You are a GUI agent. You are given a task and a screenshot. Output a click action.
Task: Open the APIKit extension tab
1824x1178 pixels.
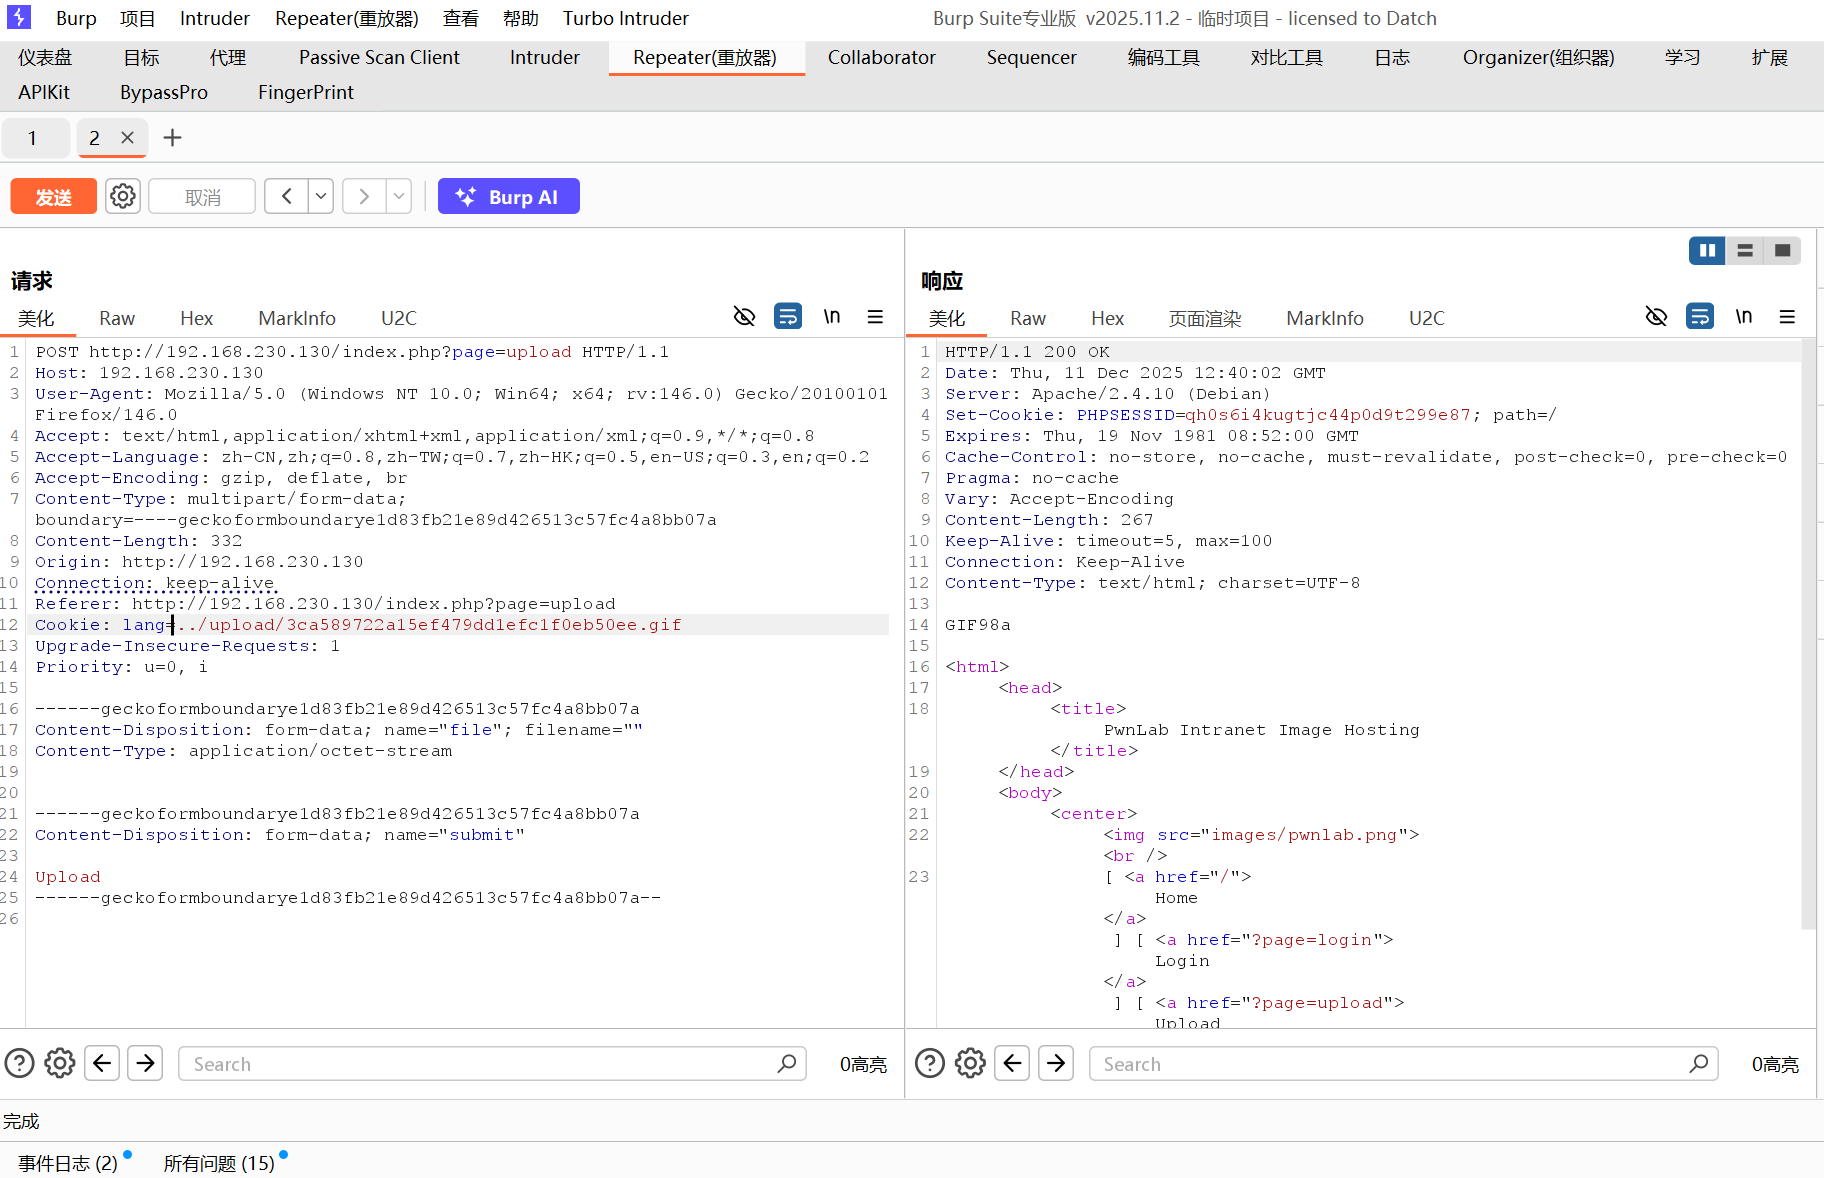click(44, 92)
